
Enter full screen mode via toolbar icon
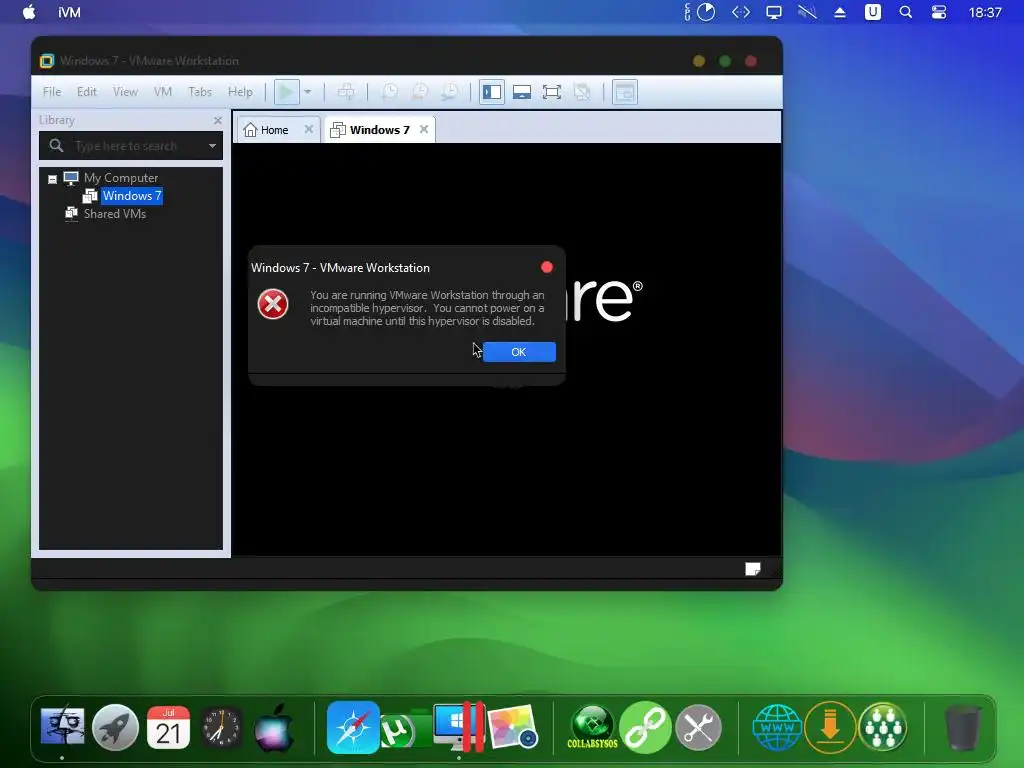click(552, 92)
